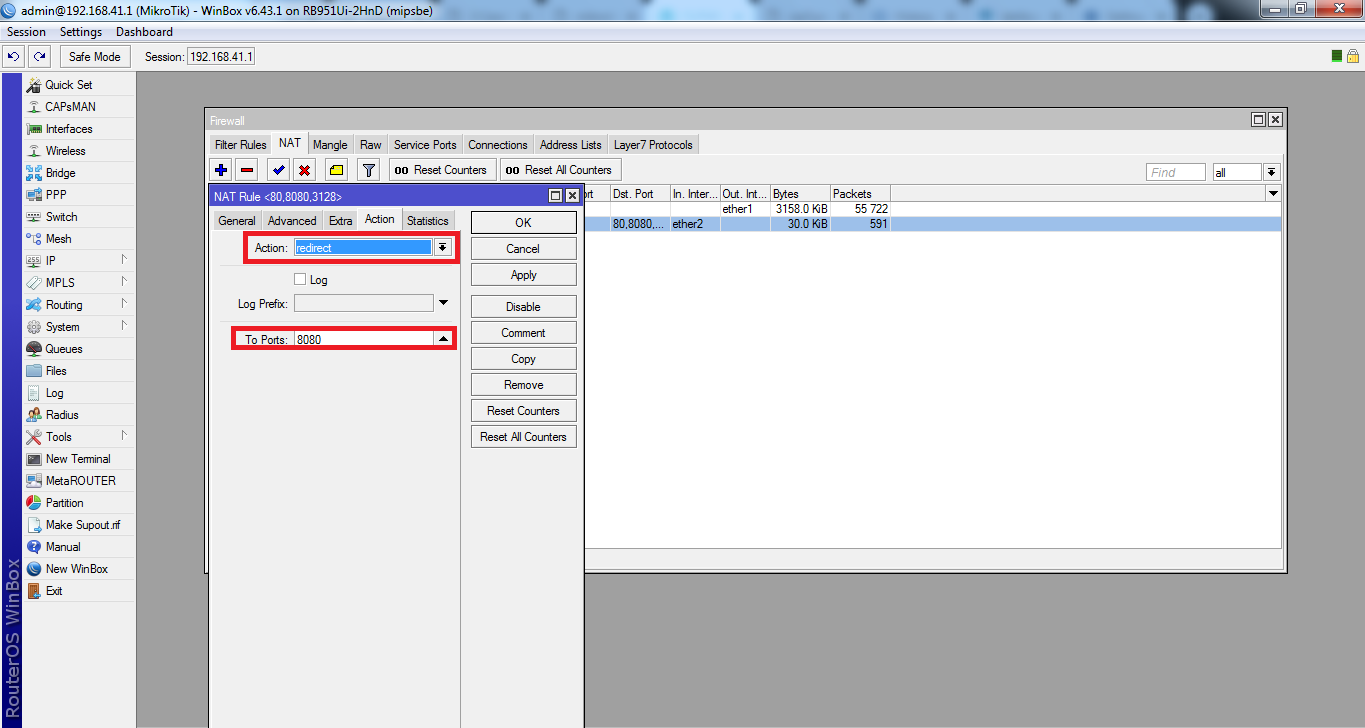Screen dimensions: 1365x728
Task: Open the Wireless menu item
Action: coord(65,151)
